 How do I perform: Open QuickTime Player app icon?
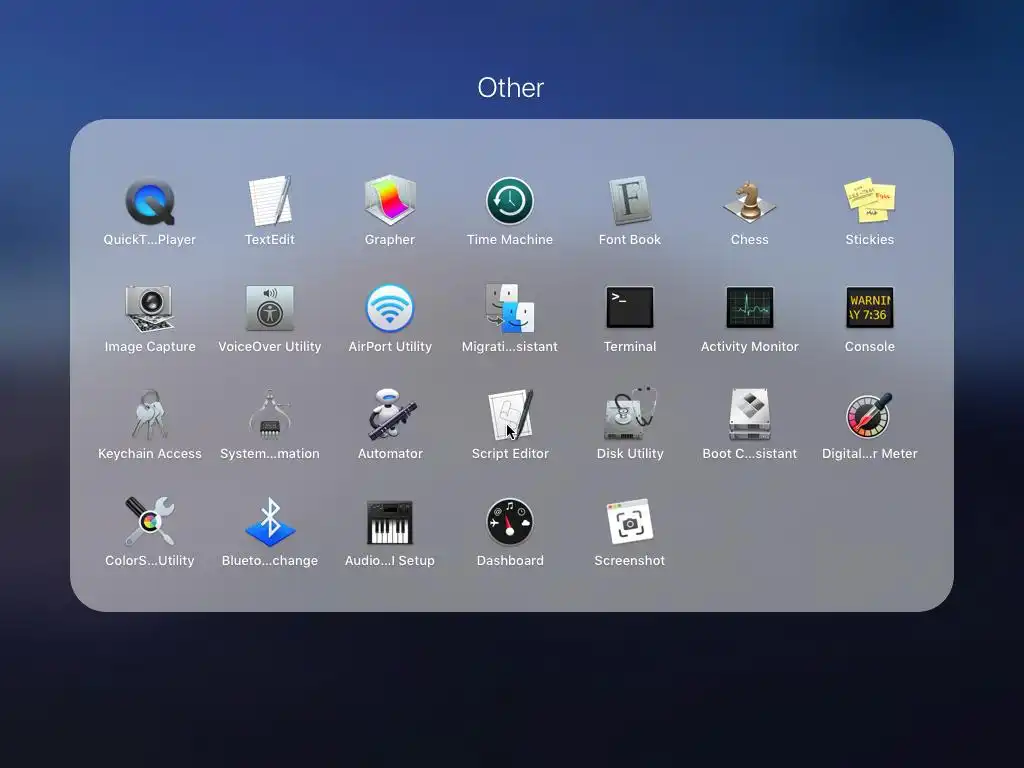click(150, 202)
